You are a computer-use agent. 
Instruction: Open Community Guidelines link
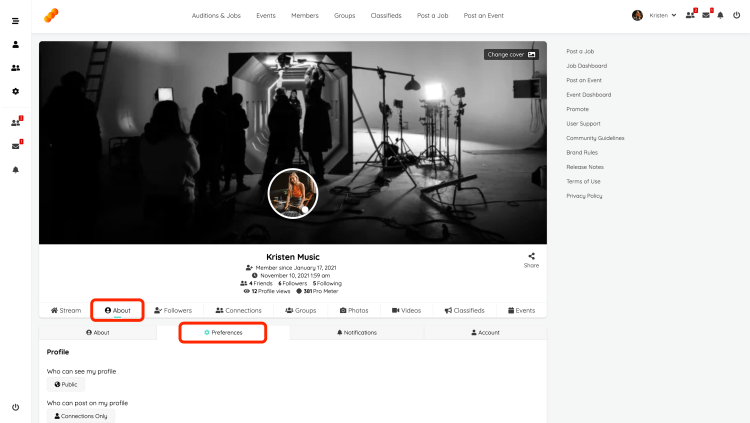click(595, 138)
